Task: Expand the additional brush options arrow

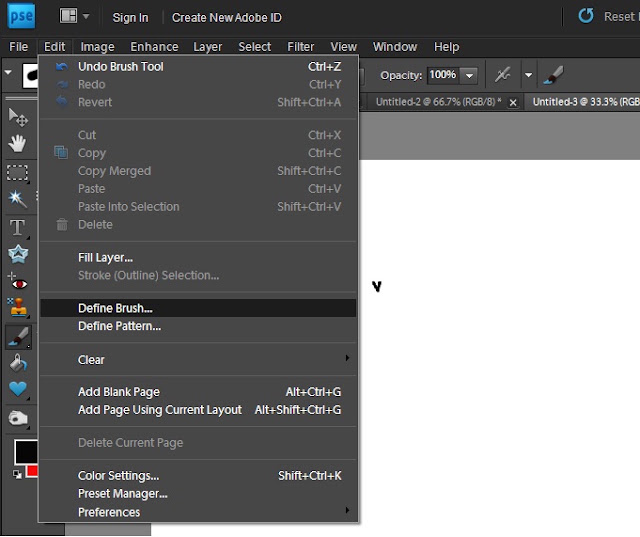Action: pos(529,75)
